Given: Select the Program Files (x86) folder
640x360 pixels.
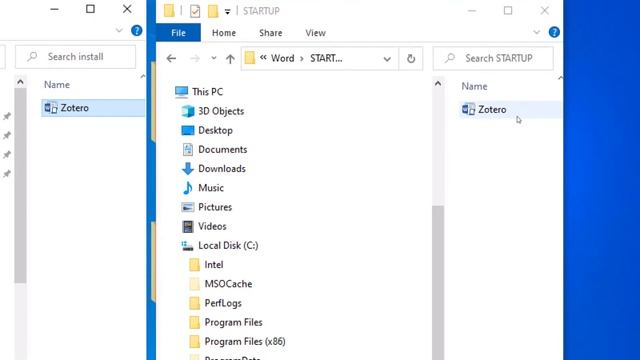Looking at the screenshot, I should 244,341.
